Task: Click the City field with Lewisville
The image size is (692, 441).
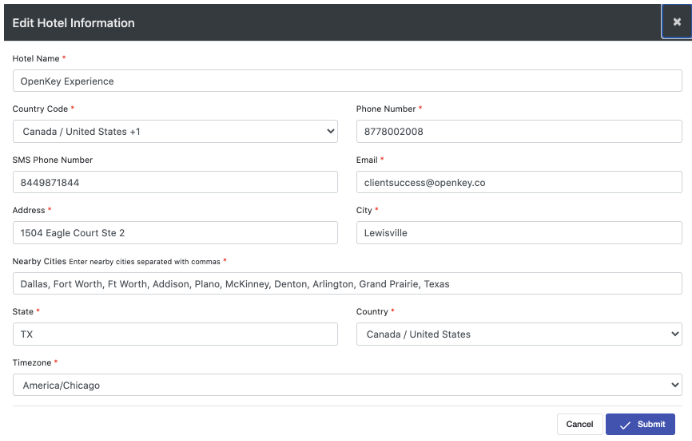Action: click(x=519, y=233)
